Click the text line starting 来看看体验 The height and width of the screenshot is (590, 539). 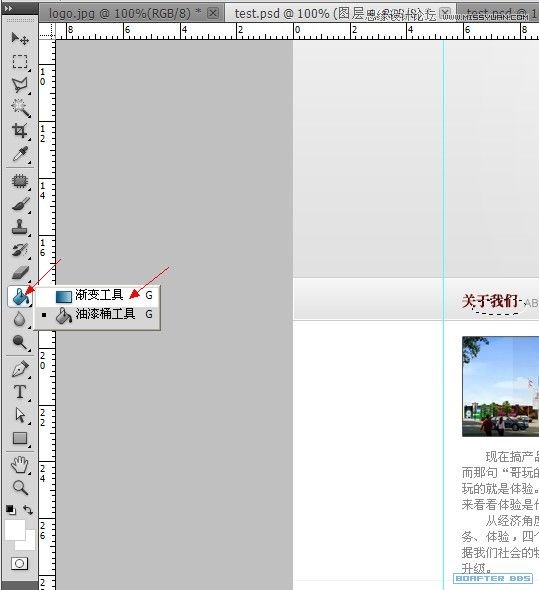coord(500,504)
